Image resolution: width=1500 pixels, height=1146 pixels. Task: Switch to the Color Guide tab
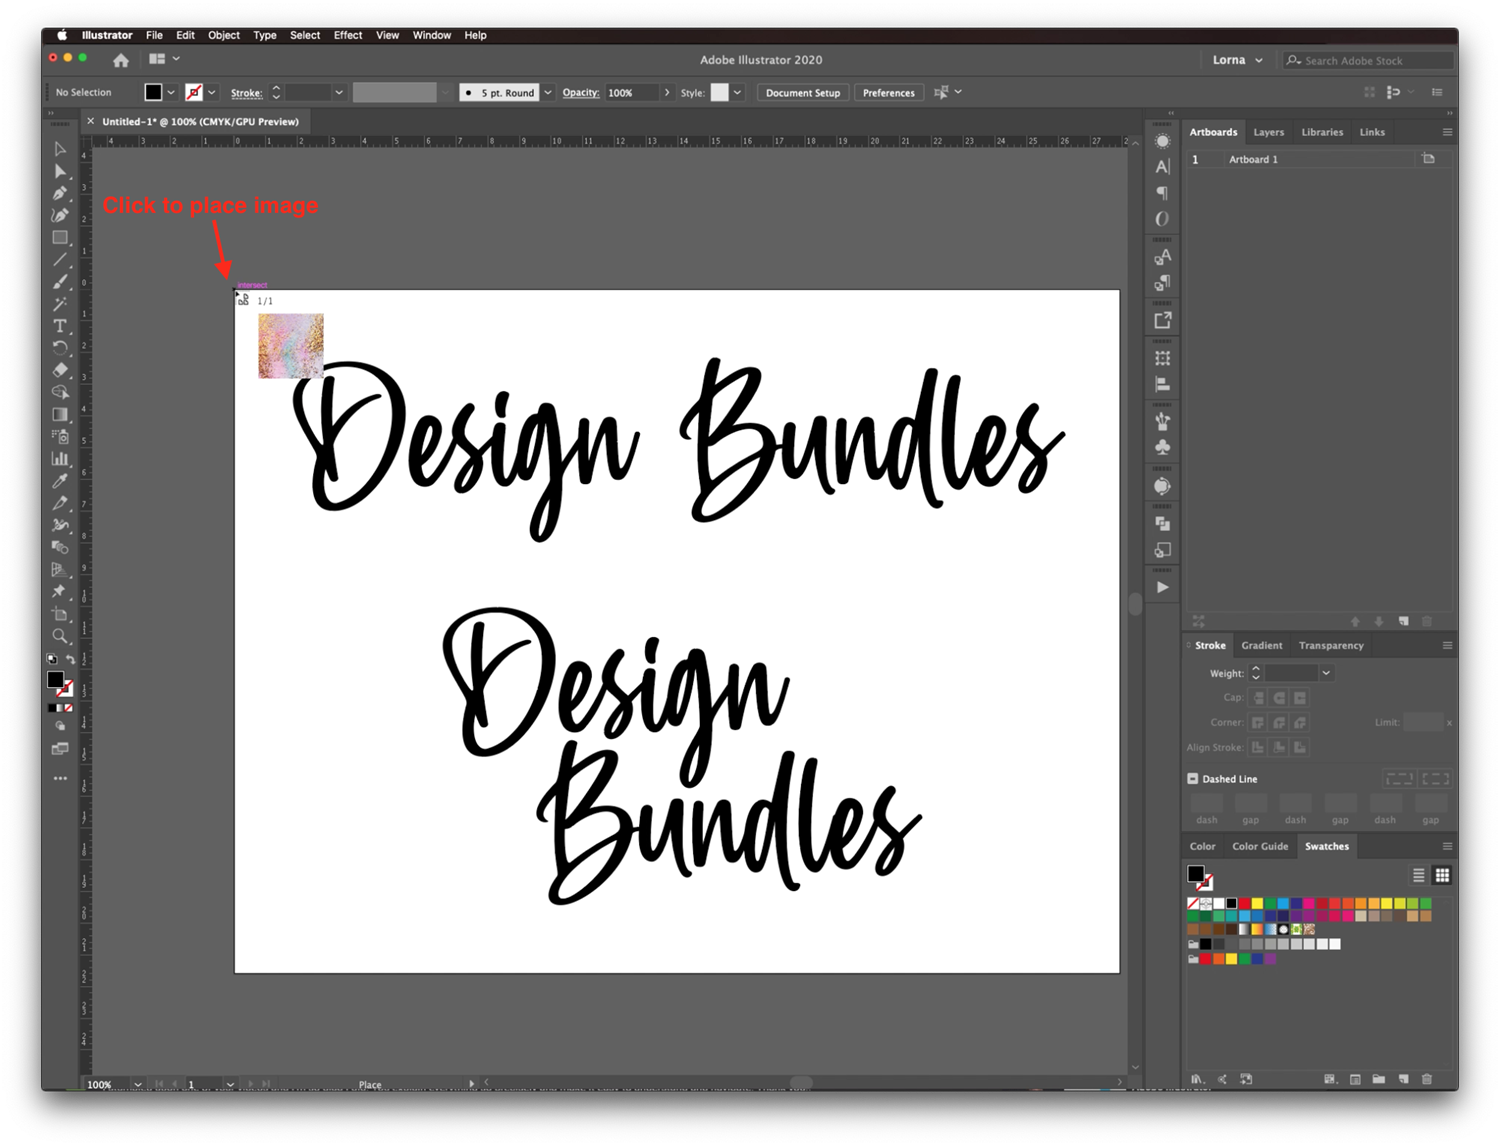1260,847
